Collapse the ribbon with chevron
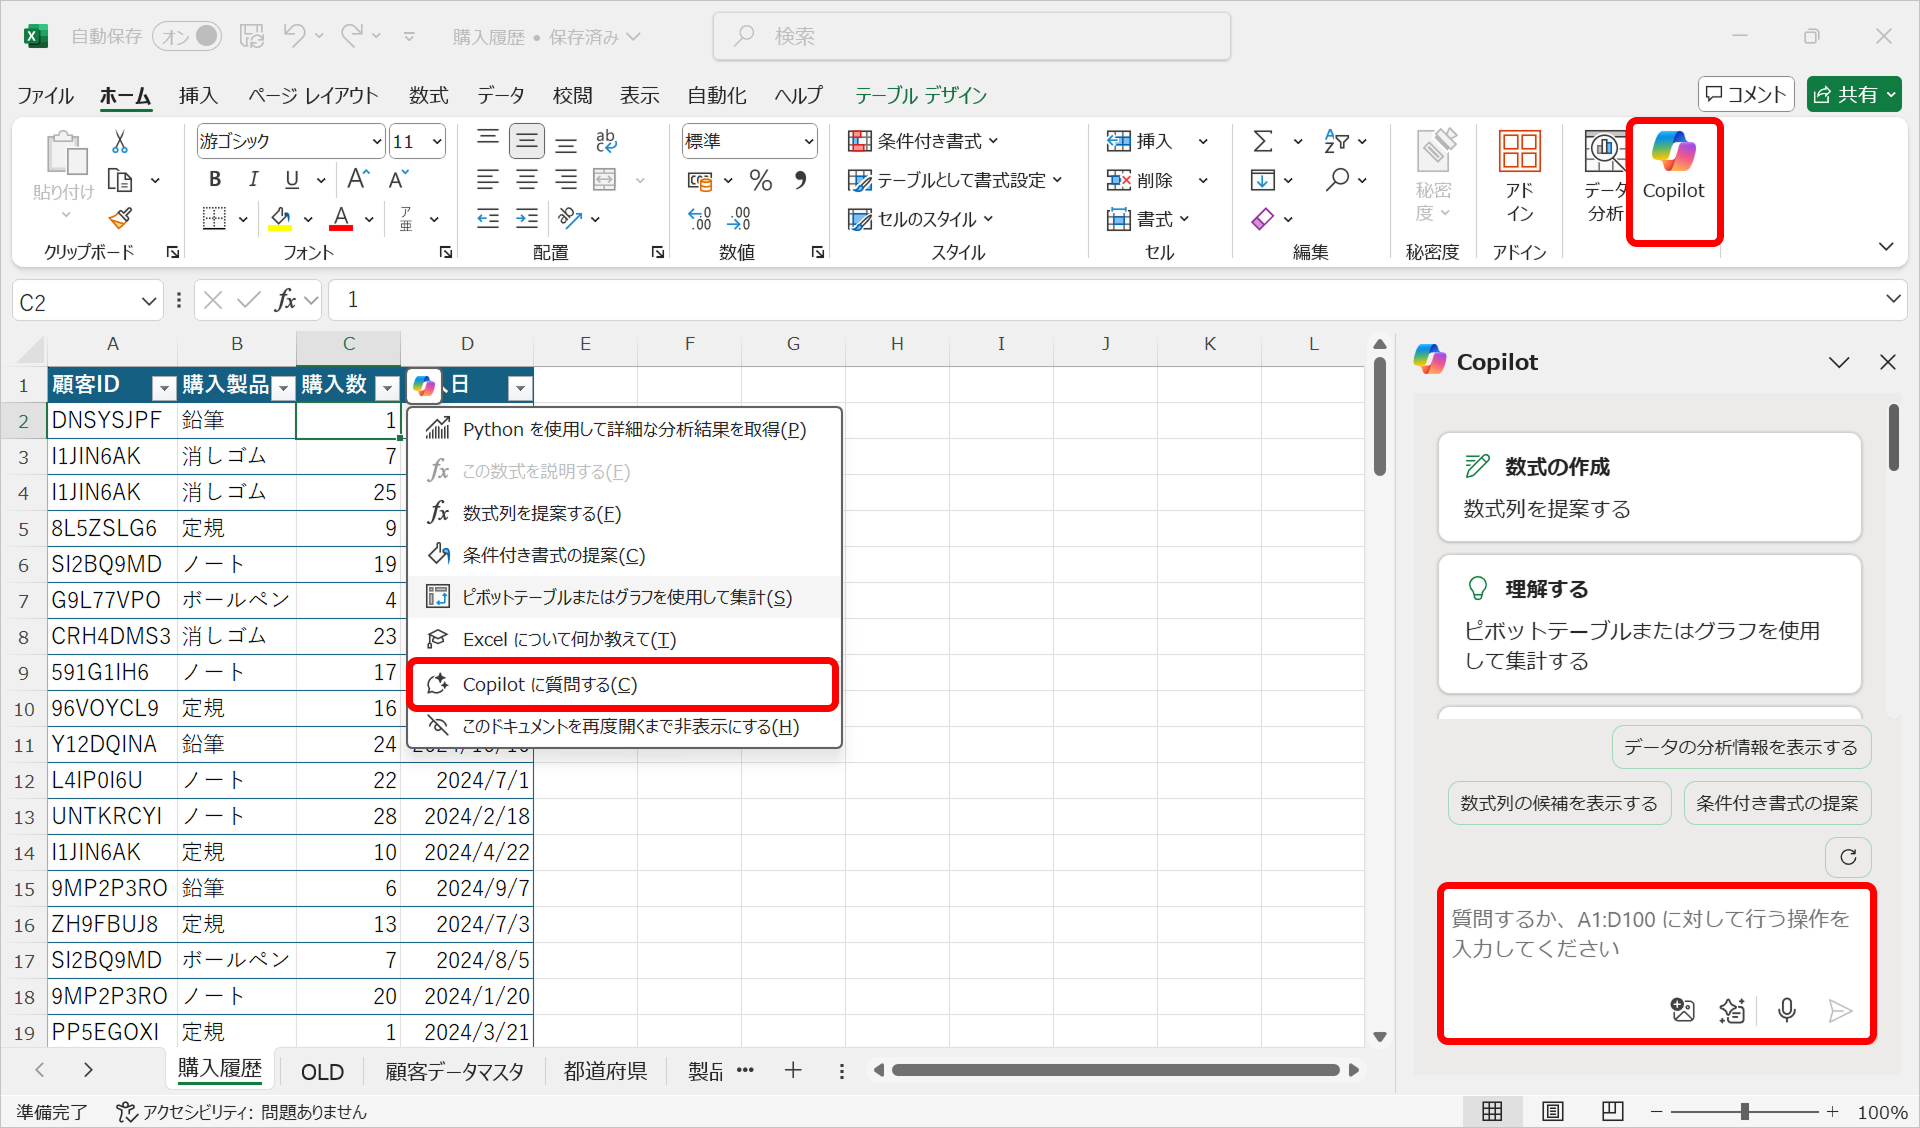 1886,247
